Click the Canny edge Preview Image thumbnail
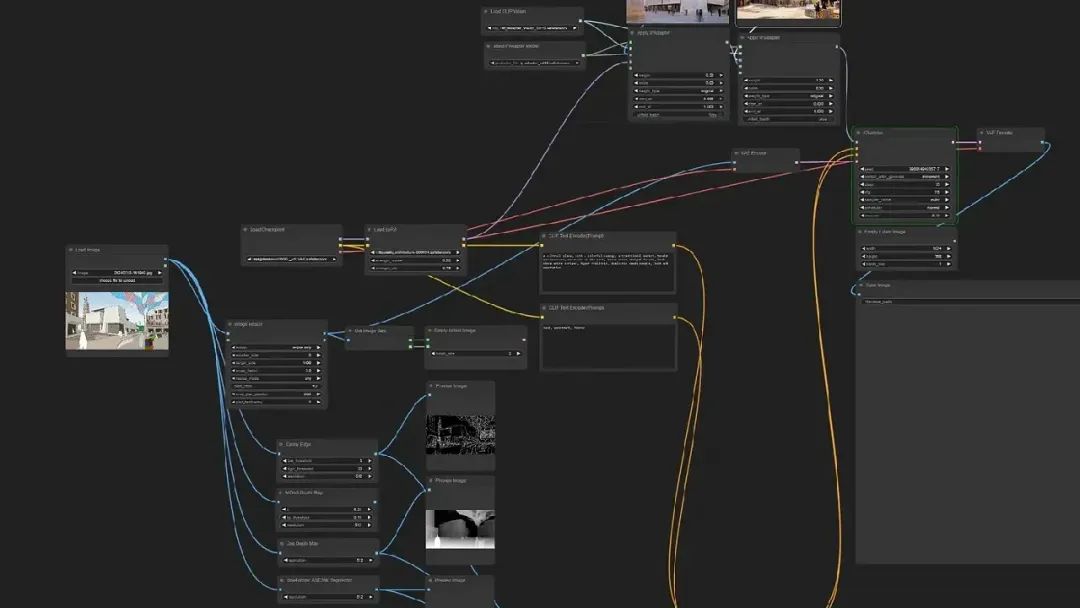Viewport: 1080px width, 608px height. click(460, 434)
